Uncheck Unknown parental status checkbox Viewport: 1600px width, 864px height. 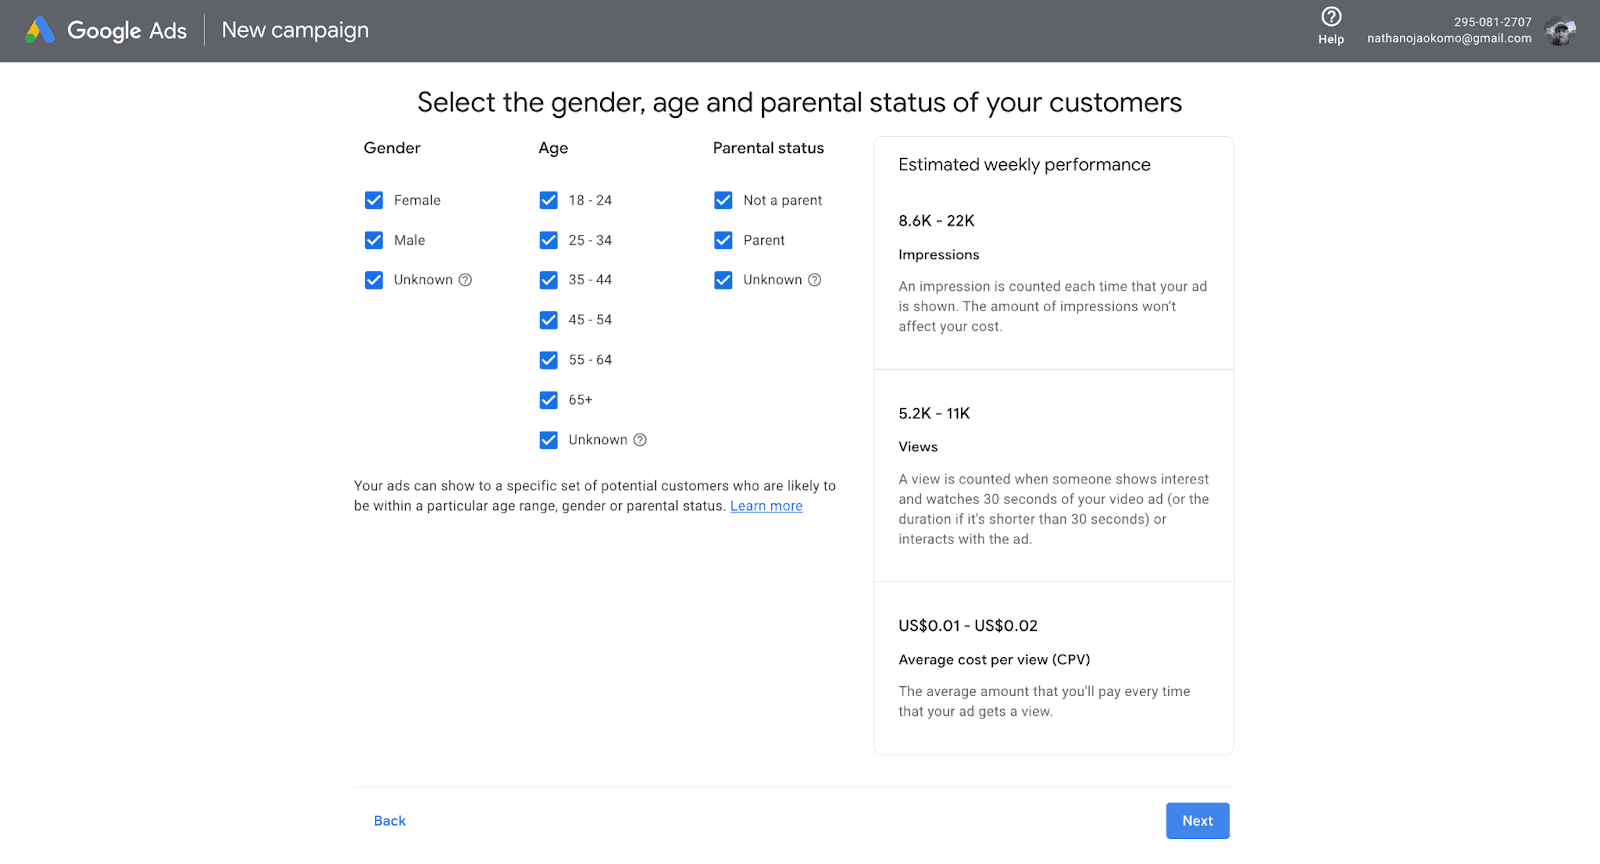pos(723,280)
